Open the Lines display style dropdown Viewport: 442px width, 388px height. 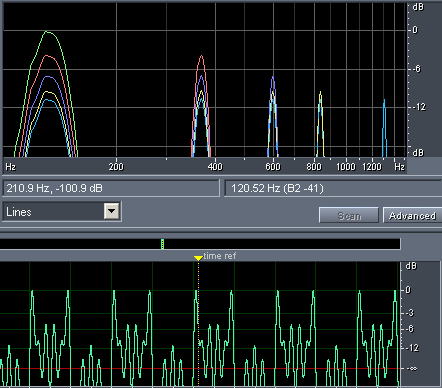pyautogui.click(x=111, y=211)
